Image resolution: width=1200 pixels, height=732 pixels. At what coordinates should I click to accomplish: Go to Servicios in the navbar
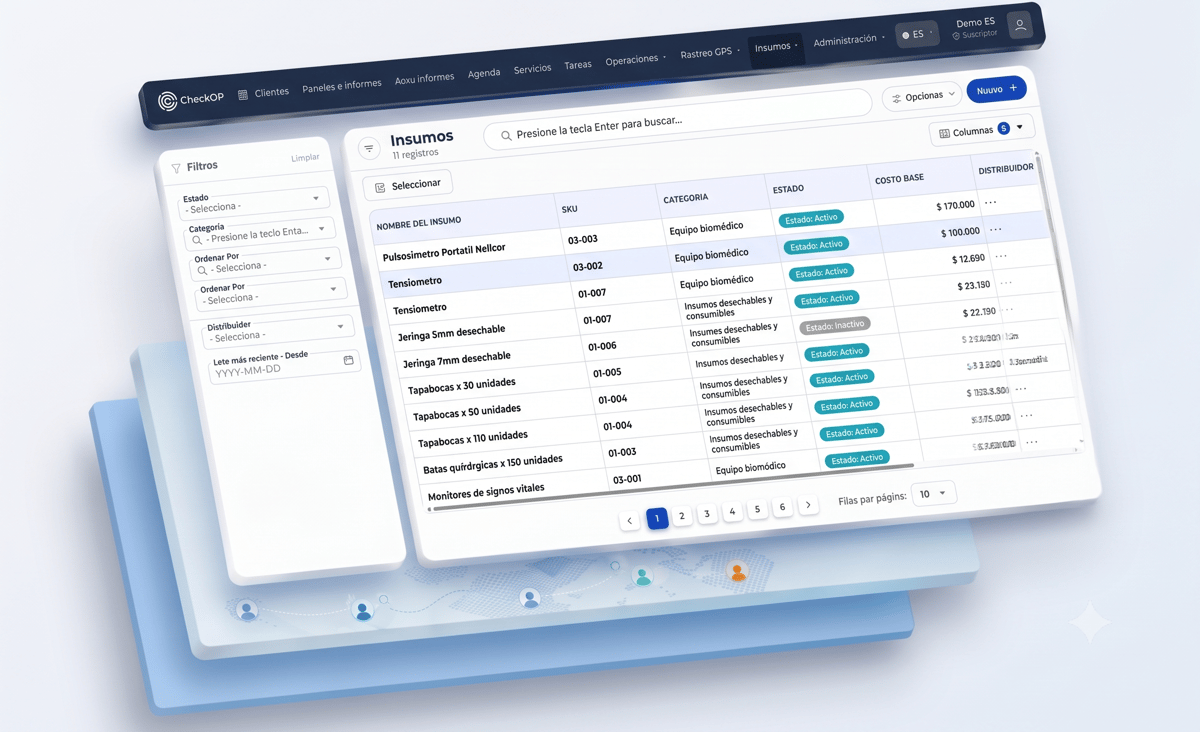532,69
